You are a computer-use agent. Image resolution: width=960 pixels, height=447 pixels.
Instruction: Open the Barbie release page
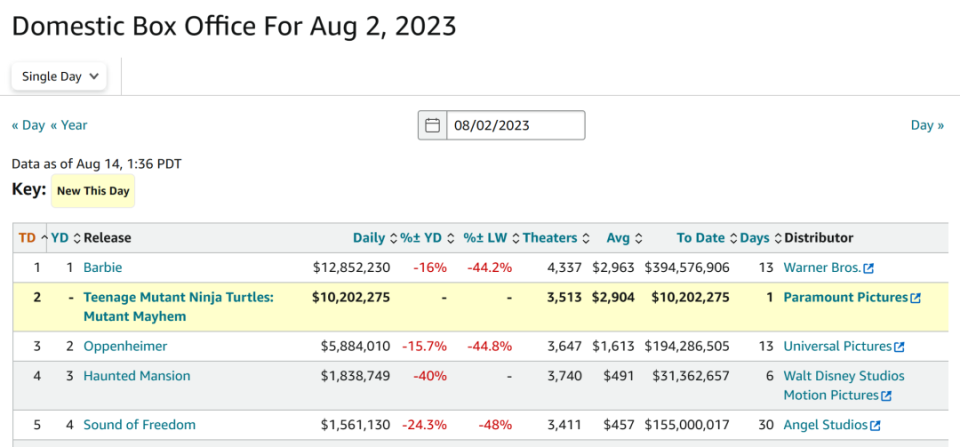[103, 268]
